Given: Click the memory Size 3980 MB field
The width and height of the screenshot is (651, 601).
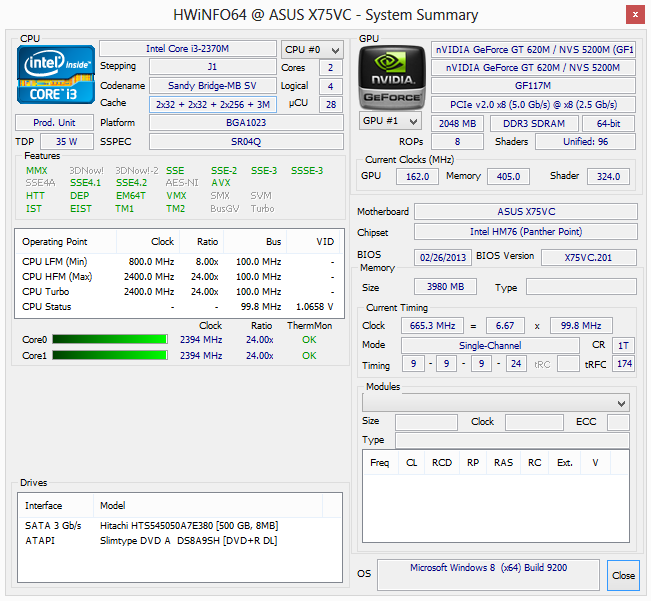Looking at the screenshot, I should (x=445, y=286).
